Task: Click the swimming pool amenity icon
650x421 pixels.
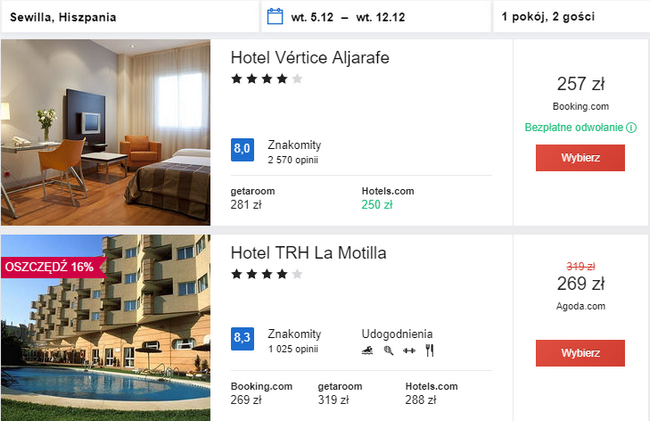Action: (x=367, y=351)
